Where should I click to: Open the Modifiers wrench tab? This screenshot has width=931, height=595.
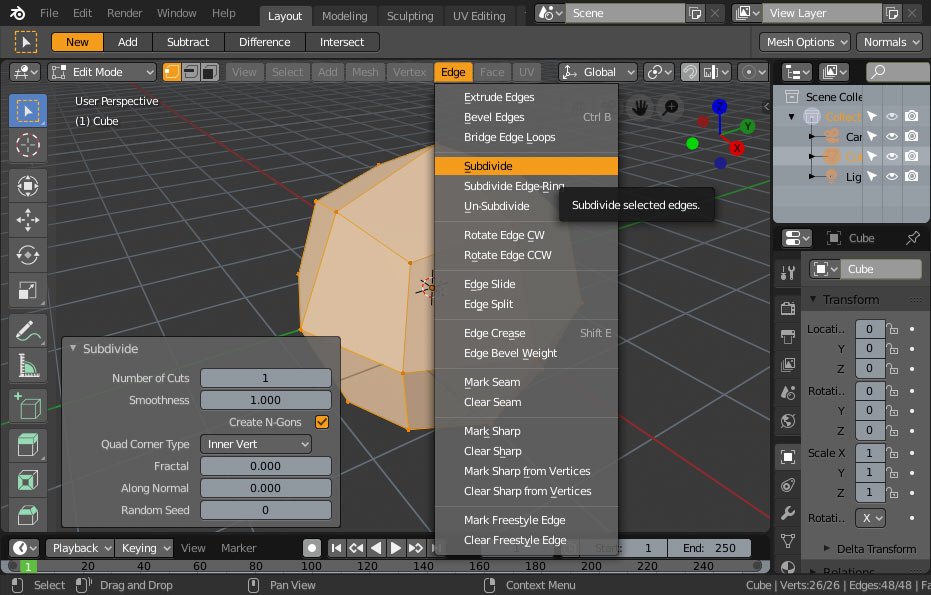coord(788,513)
